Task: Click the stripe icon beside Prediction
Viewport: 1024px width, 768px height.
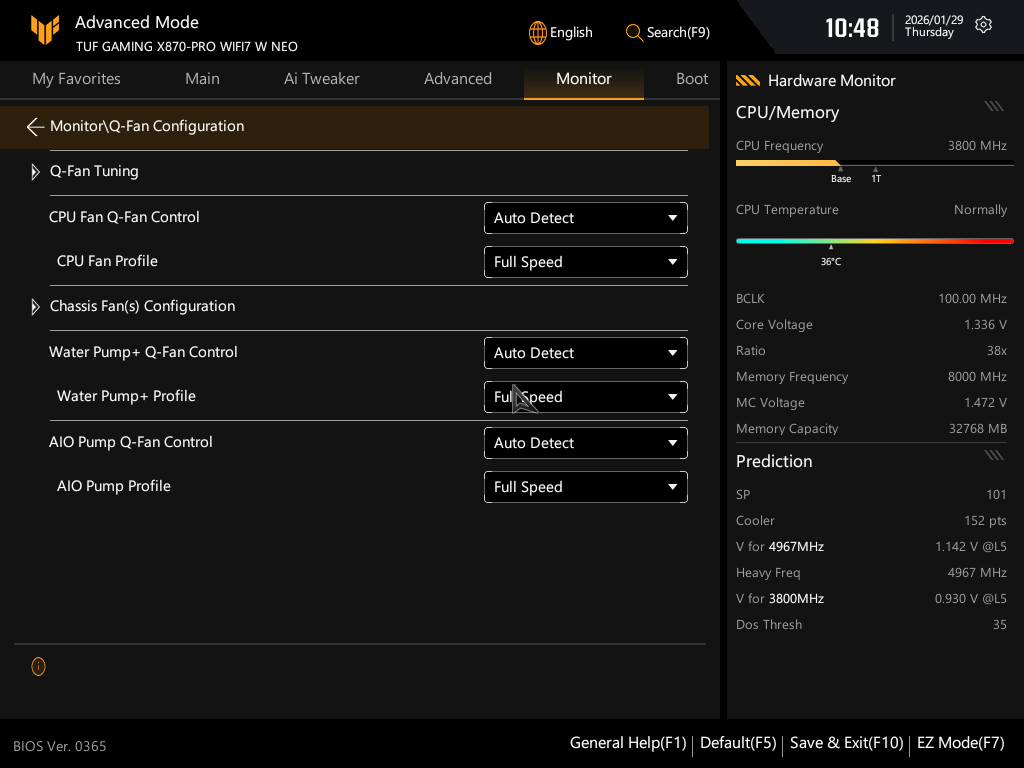Action: (993, 455)
